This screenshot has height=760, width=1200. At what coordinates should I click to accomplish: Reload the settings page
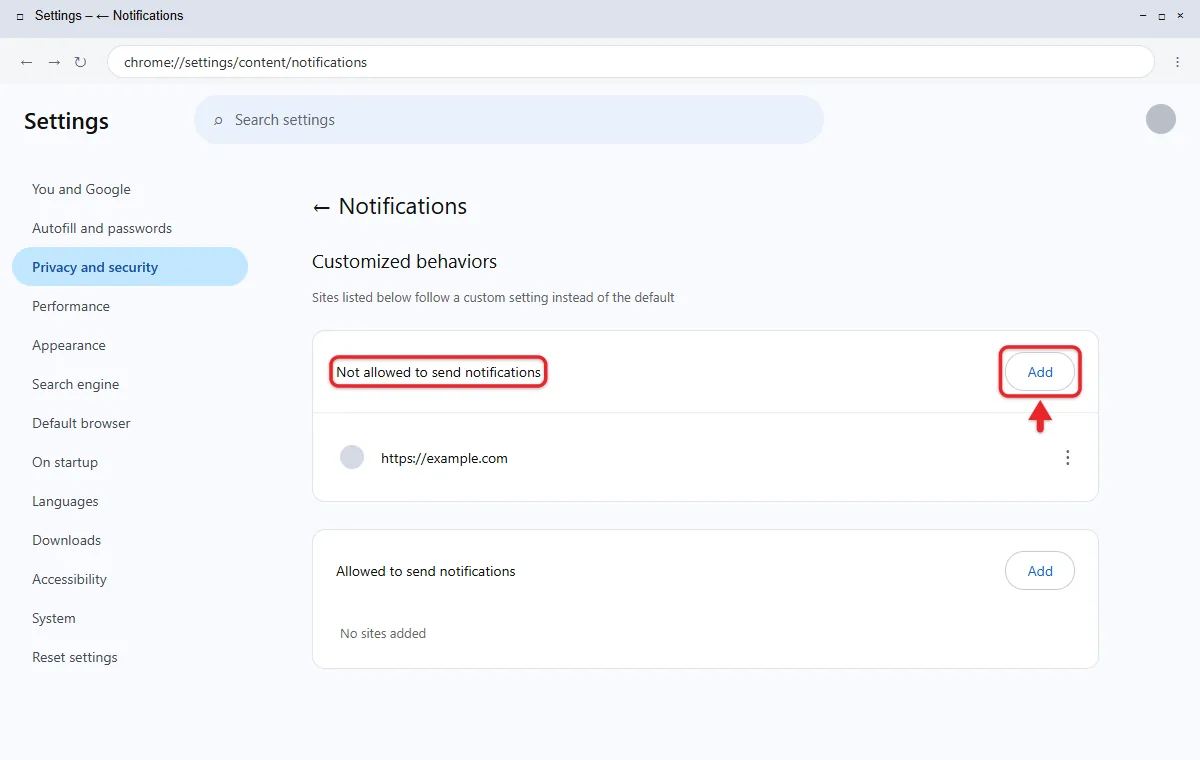coord(80,62)
